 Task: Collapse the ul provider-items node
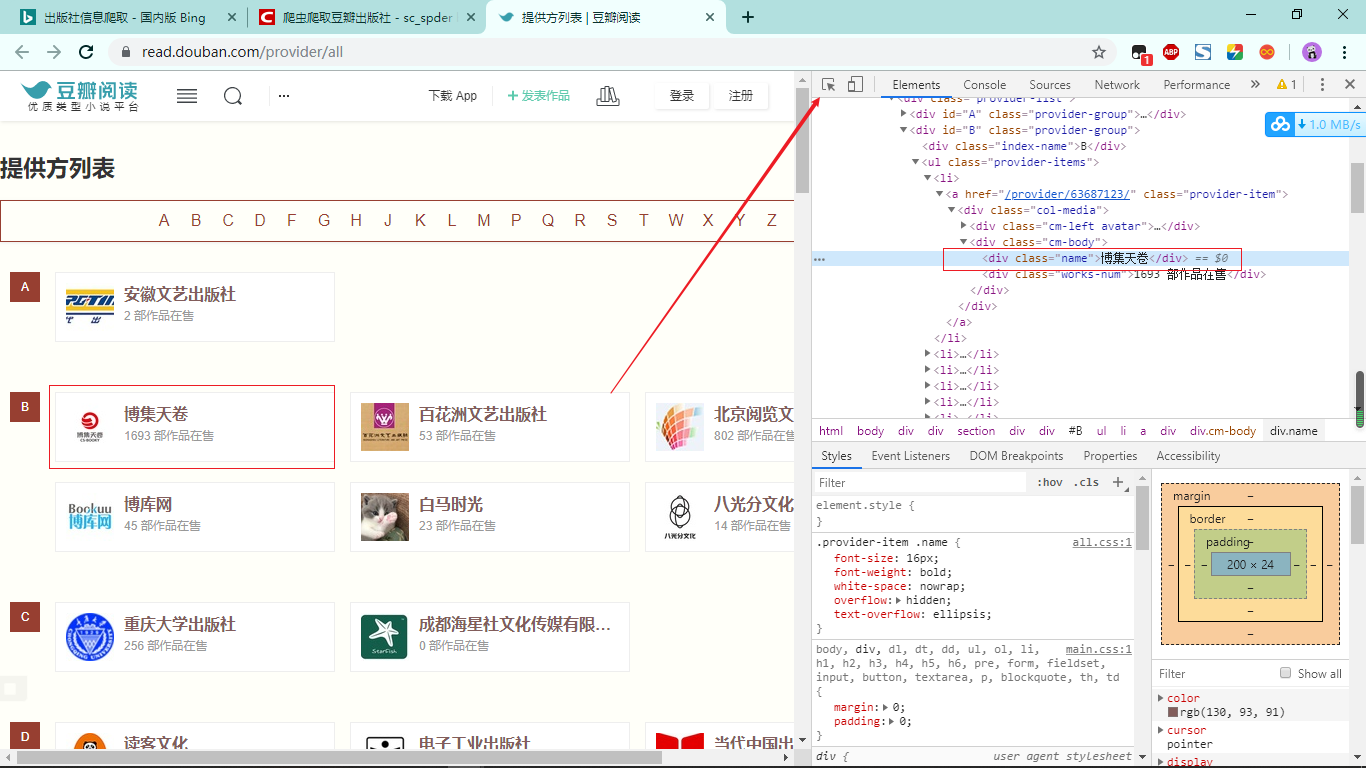[x=915, y=162]
